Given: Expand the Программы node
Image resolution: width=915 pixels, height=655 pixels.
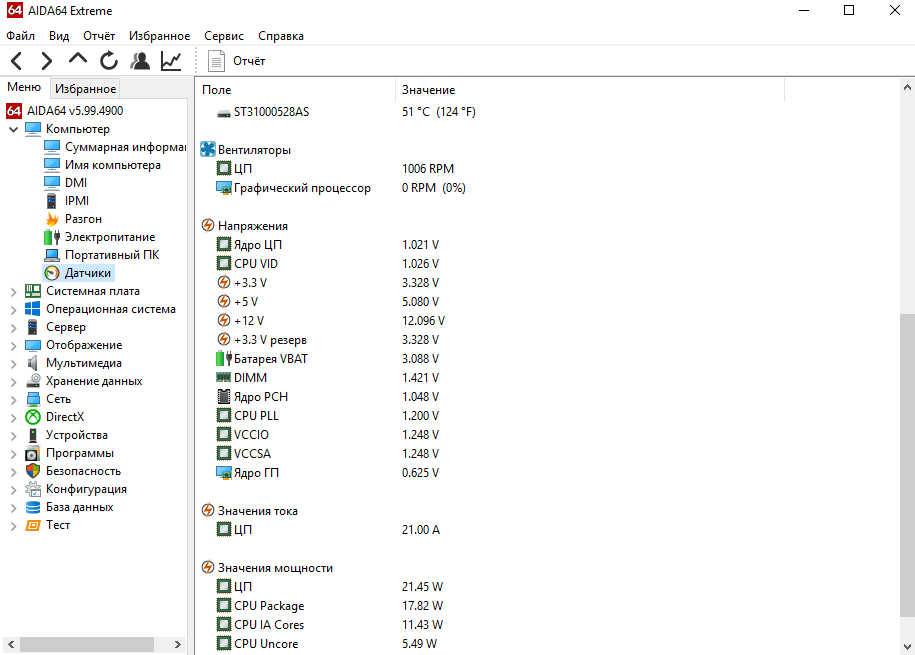Looking at the screenshot, I should (x=13, y=454).
